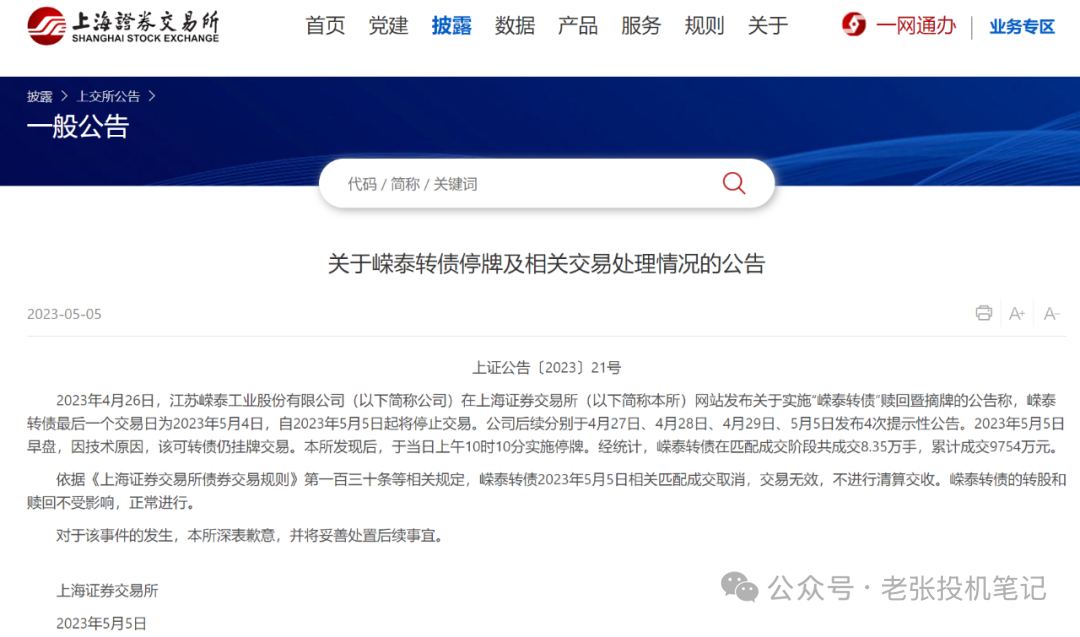Viewport: 1080px width, 637px height.
Task: Click the 一网通办 red swirl icon
Action: coord(854,25)
